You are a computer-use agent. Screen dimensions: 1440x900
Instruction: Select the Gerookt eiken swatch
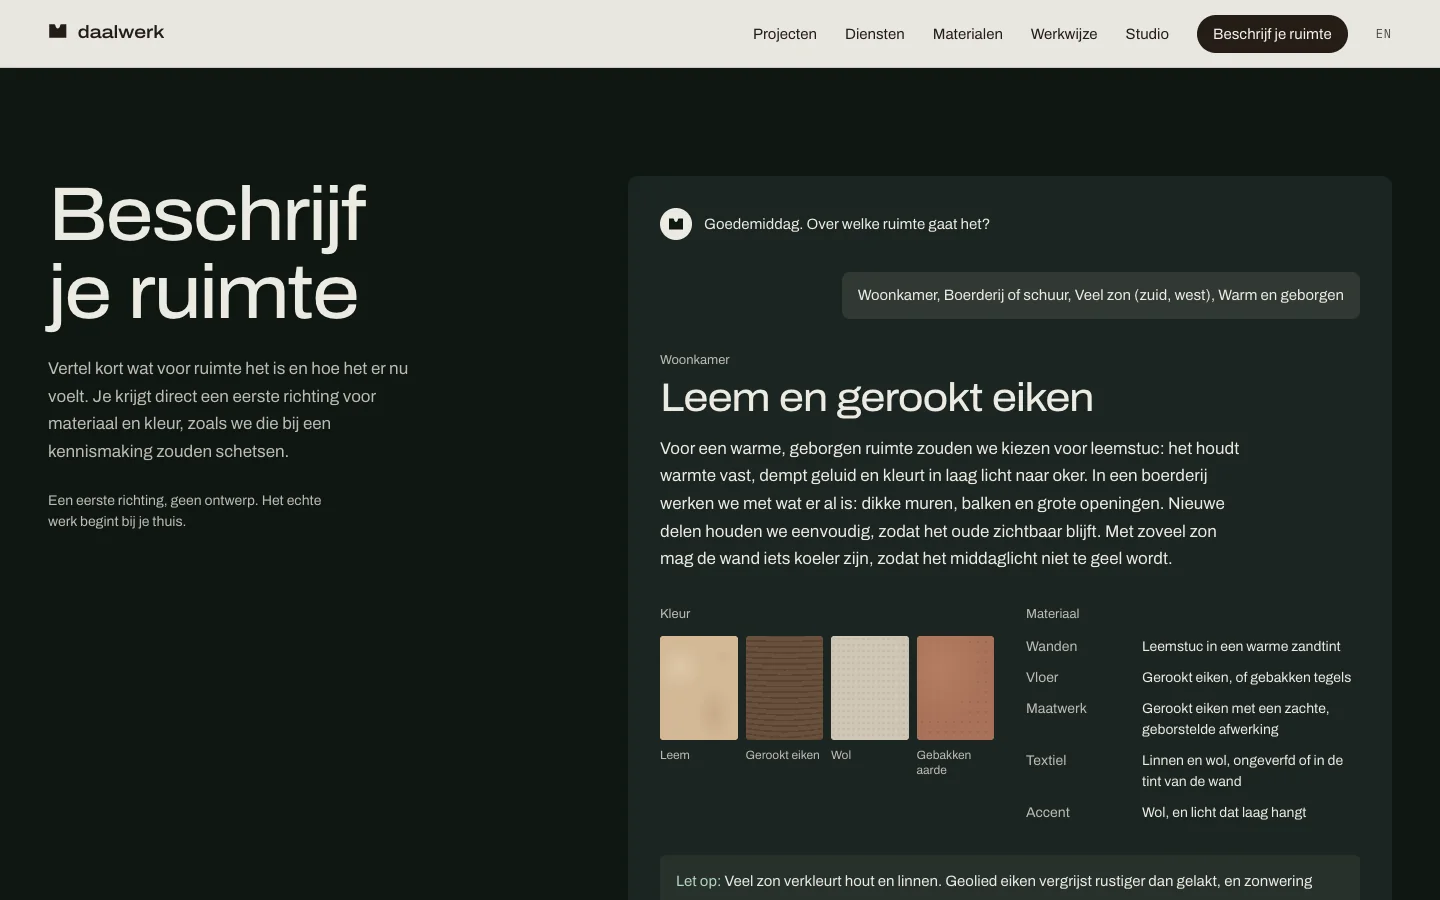click(x=784, y=688)
